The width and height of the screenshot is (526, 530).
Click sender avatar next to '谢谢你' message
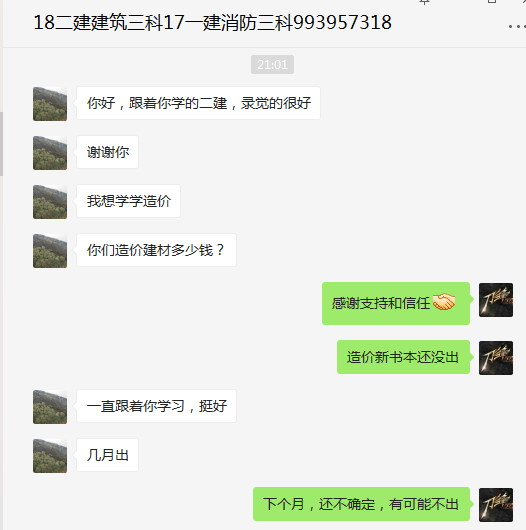tap(50, 153)
